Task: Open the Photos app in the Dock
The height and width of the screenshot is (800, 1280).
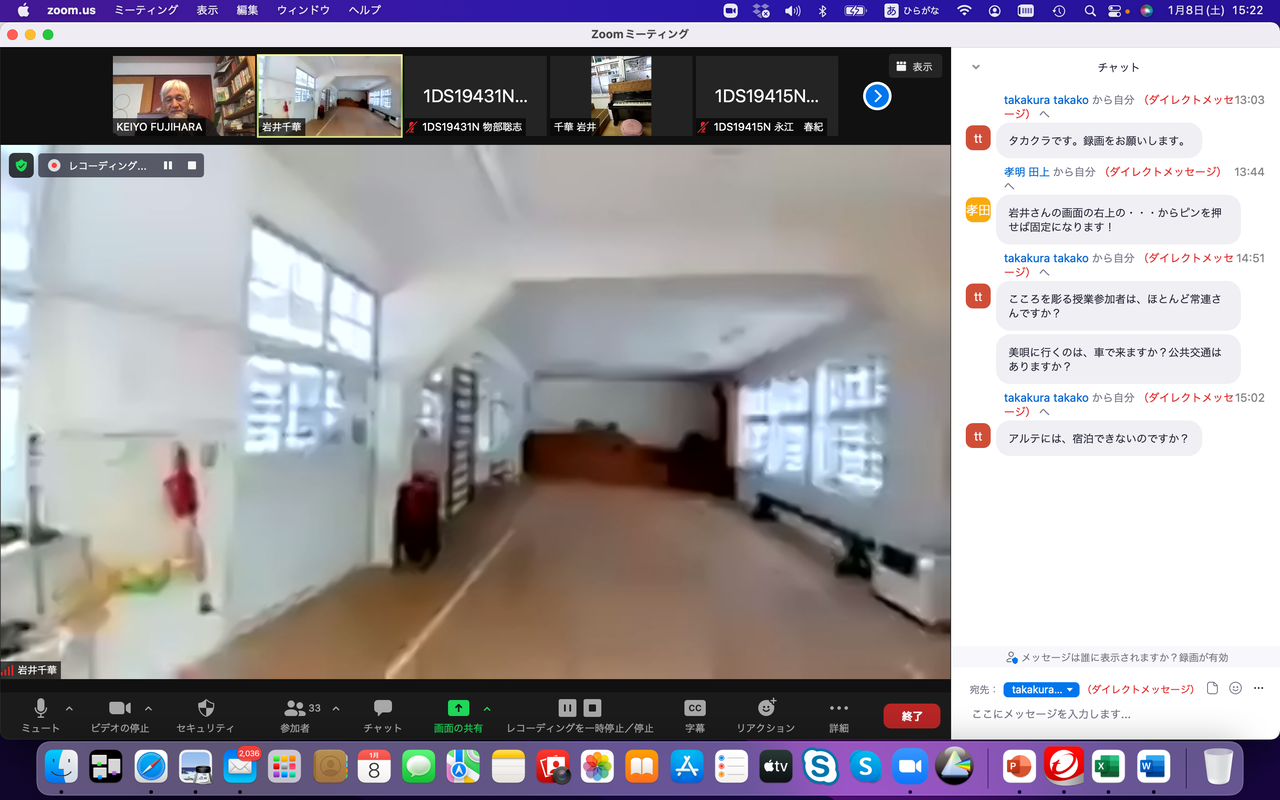Action: coord(597,767)
